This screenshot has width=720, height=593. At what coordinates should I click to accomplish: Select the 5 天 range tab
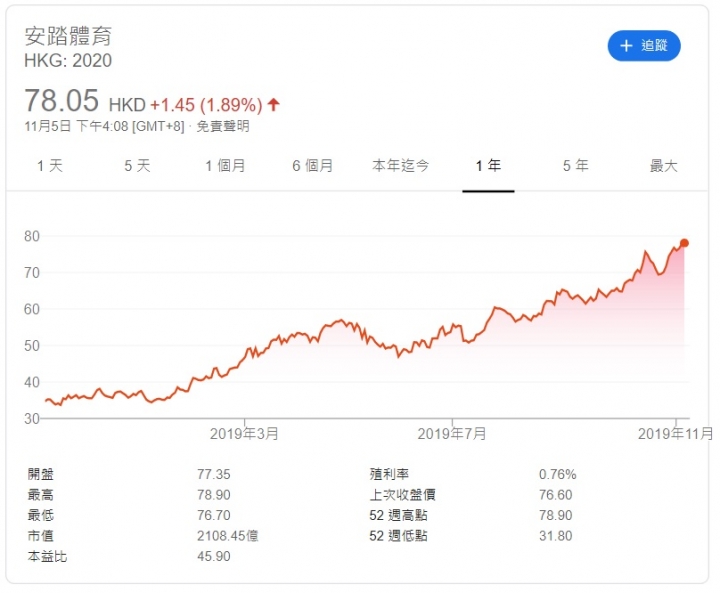click(137, 165)
